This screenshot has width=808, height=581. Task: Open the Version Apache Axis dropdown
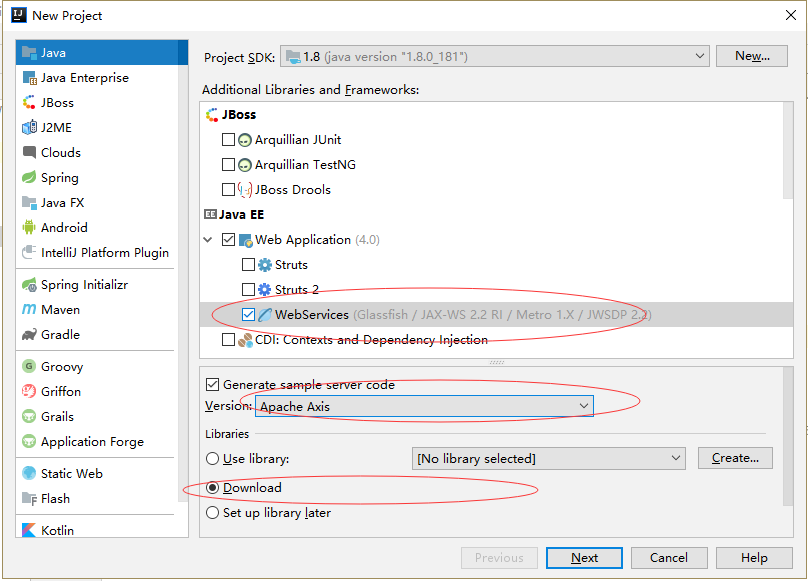(x=425, y=406)
